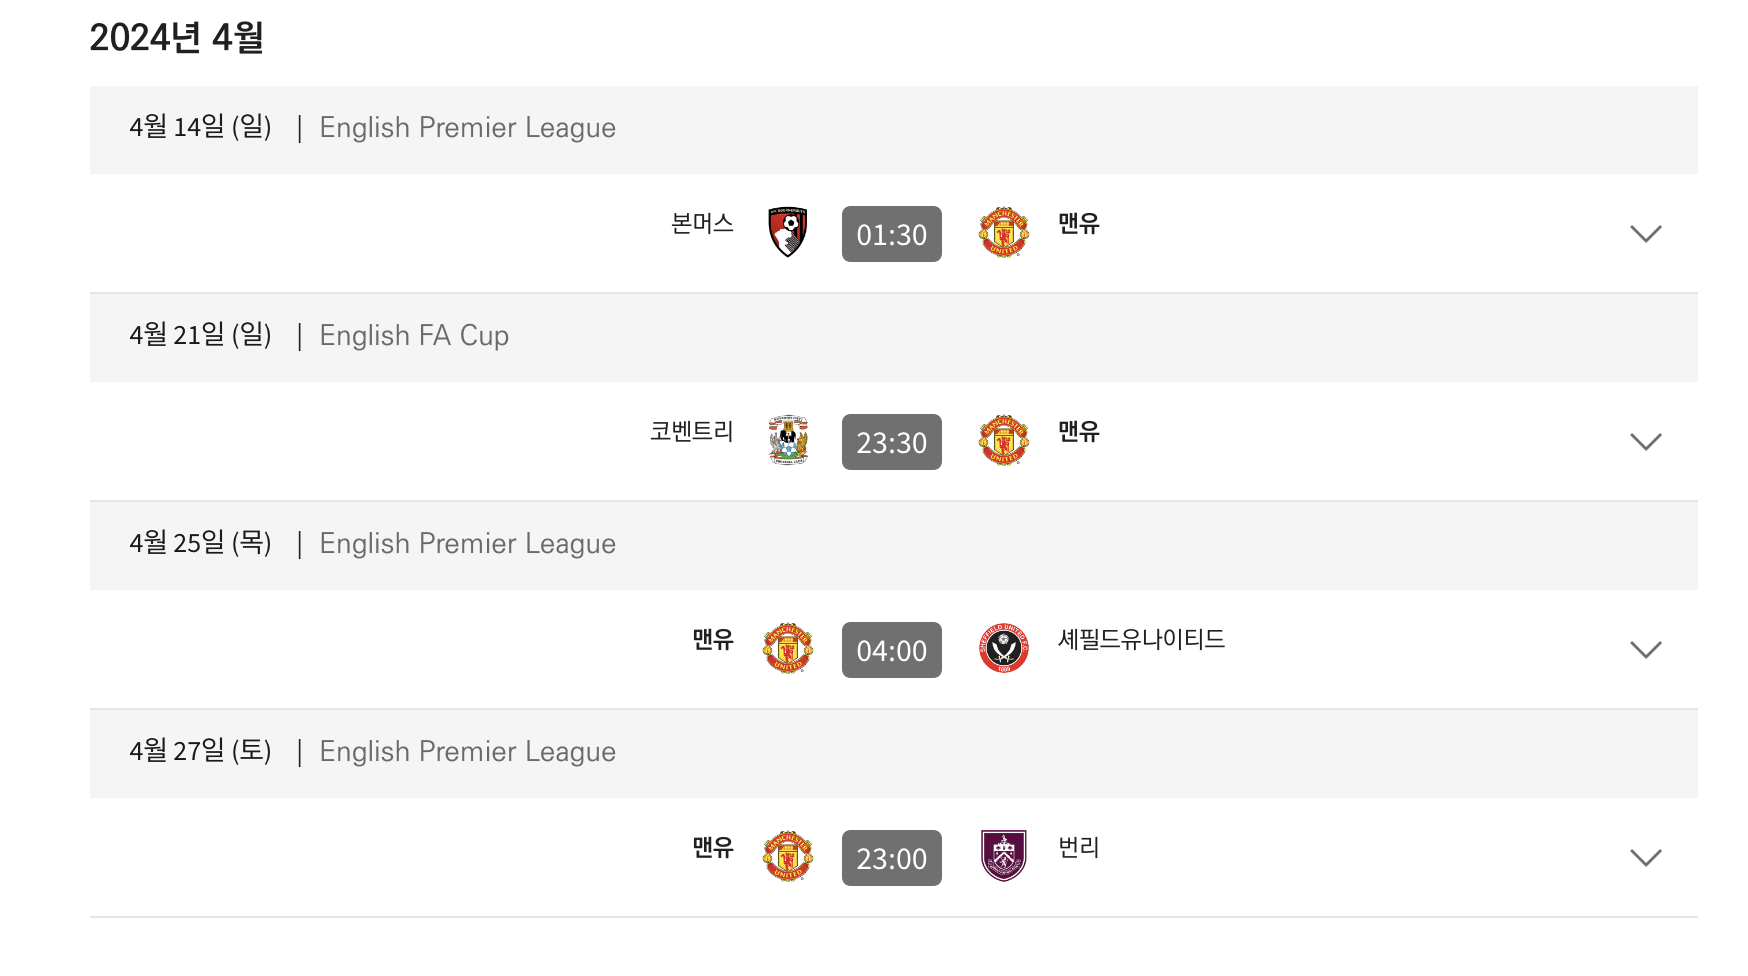
Task: Click the 23:00 kickoff time badge
Action: 892,858
